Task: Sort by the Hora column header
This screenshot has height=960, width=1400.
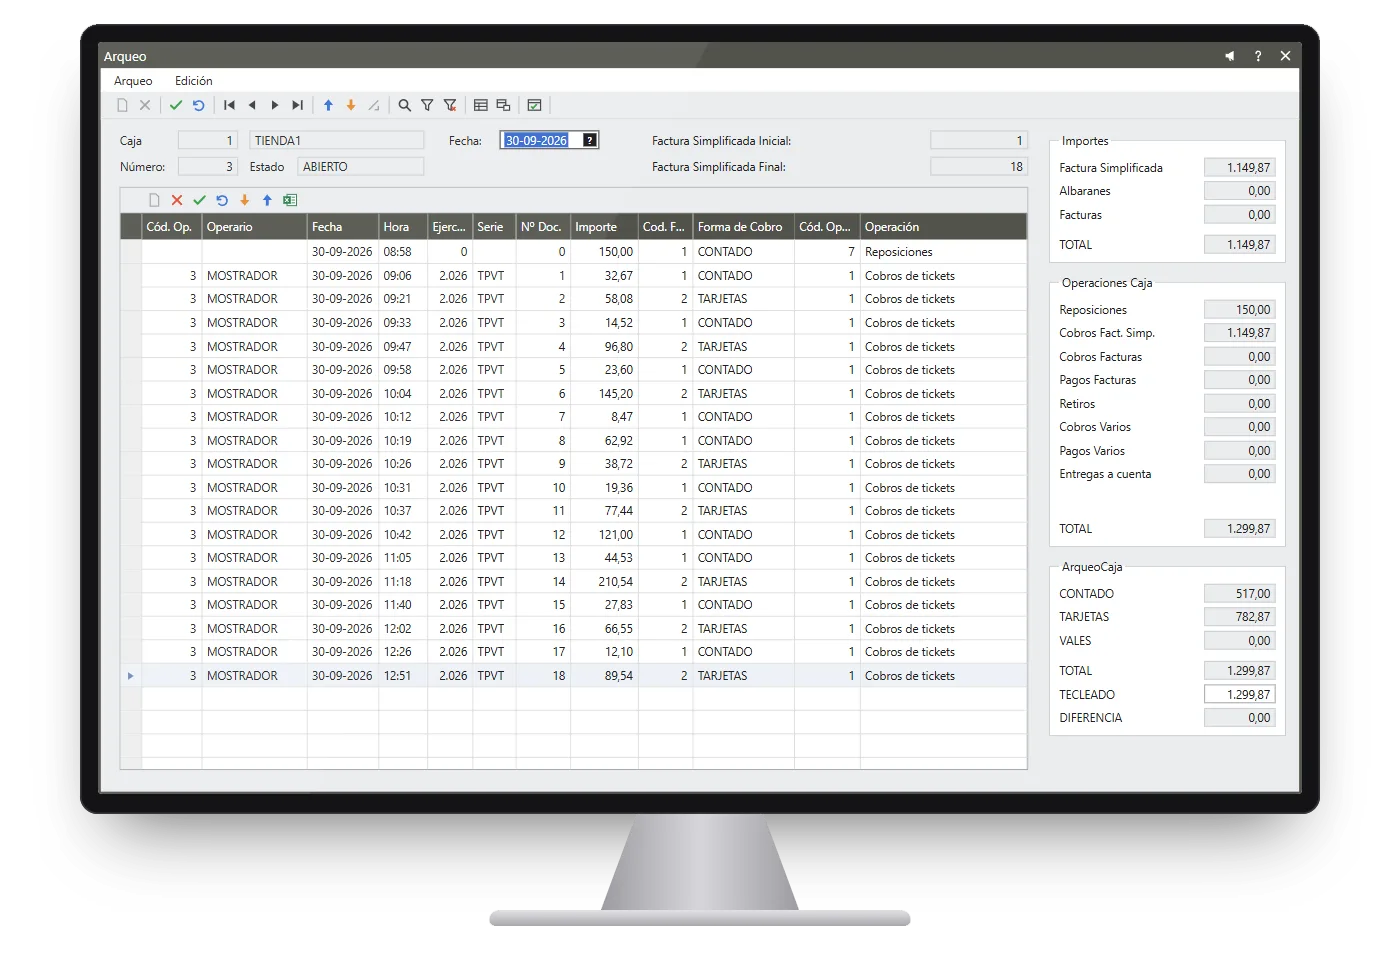Action: (403, 227)
